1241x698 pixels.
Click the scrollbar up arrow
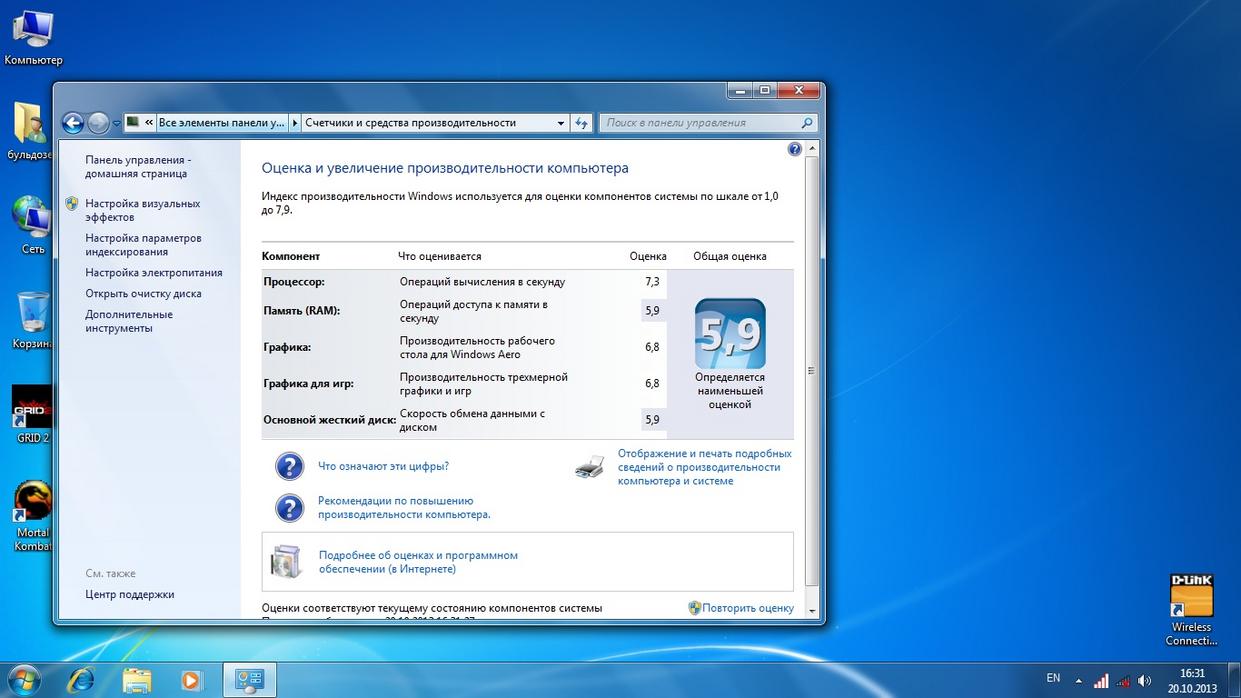coord(812,148)
